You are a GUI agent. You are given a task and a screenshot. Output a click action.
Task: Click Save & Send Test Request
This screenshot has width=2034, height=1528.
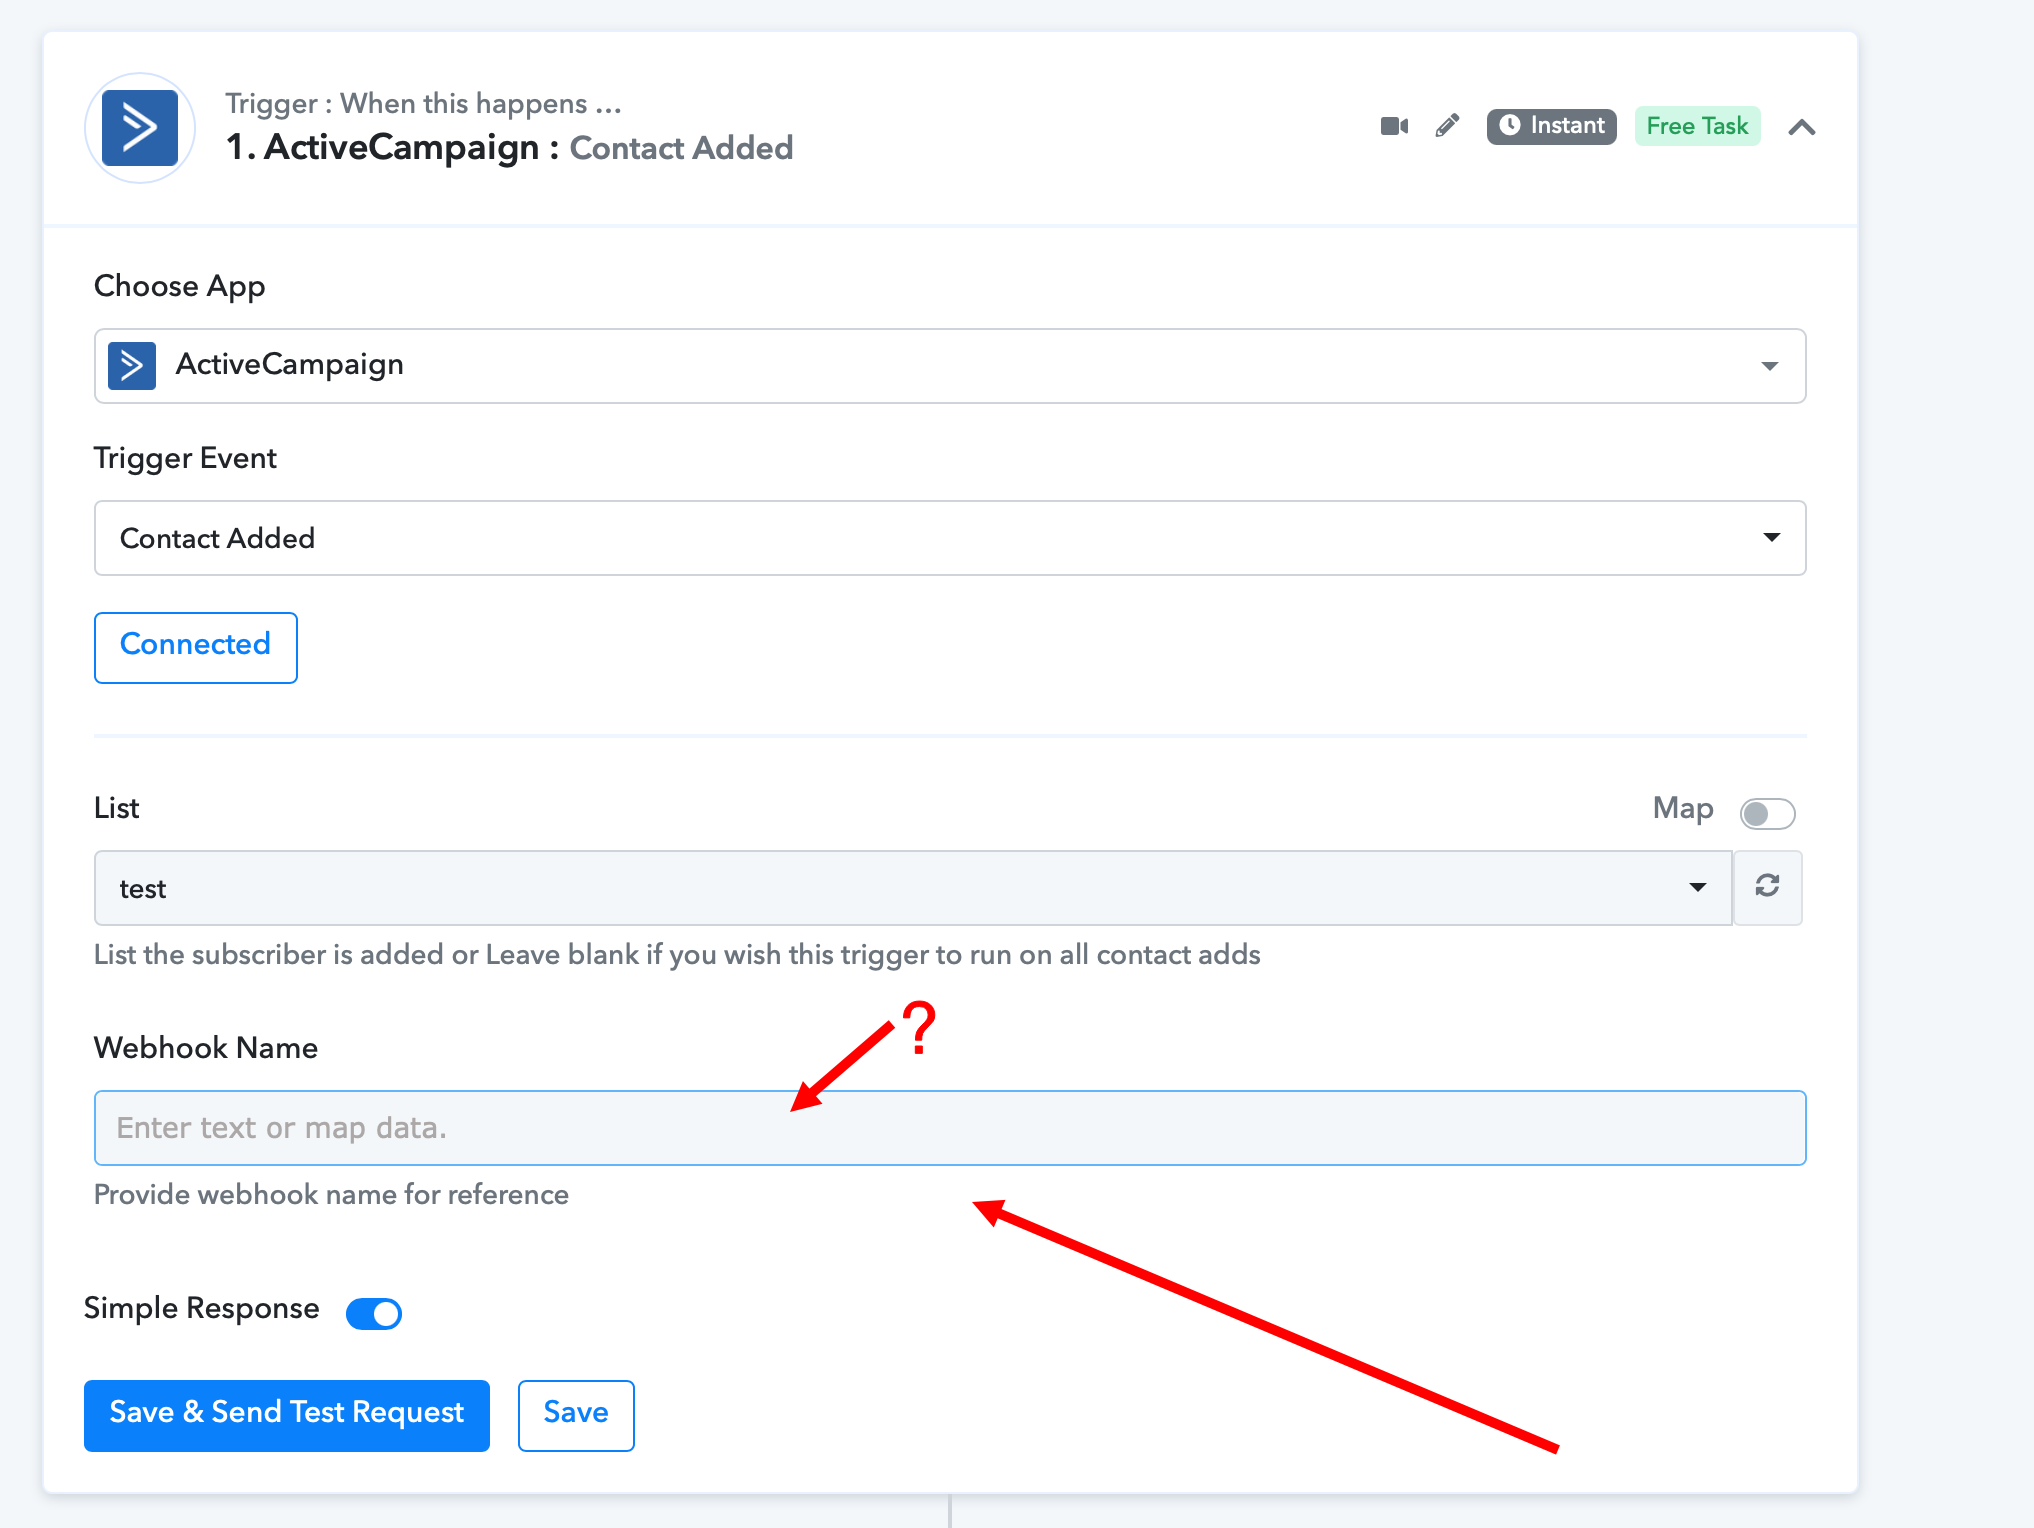click(287, 1415)
